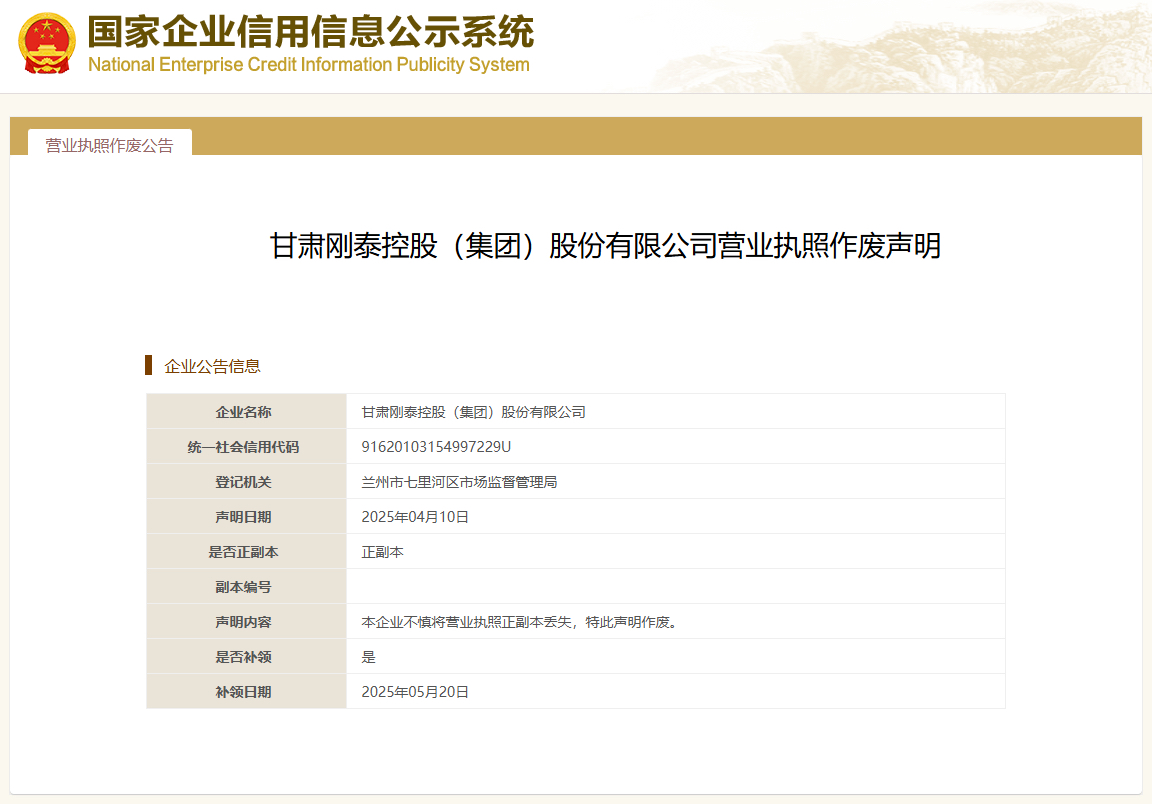This screenshot has height=804, width=1152.
Task: Select the 声明内容 row label
Action: [x=243, y=622]
